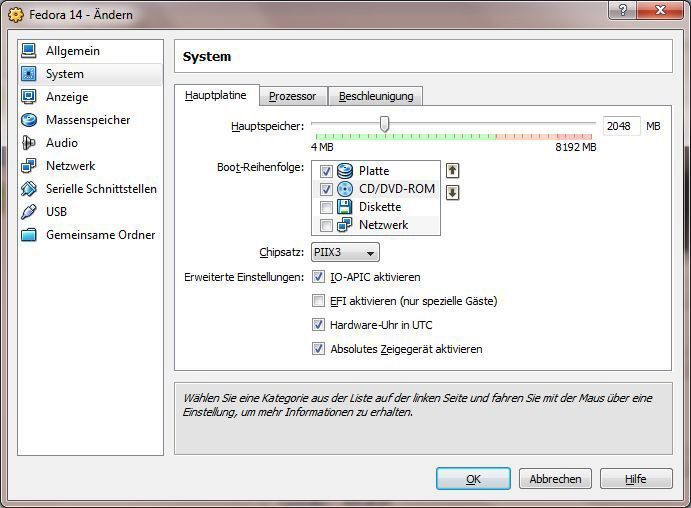Select Allgemein category label

73,51
